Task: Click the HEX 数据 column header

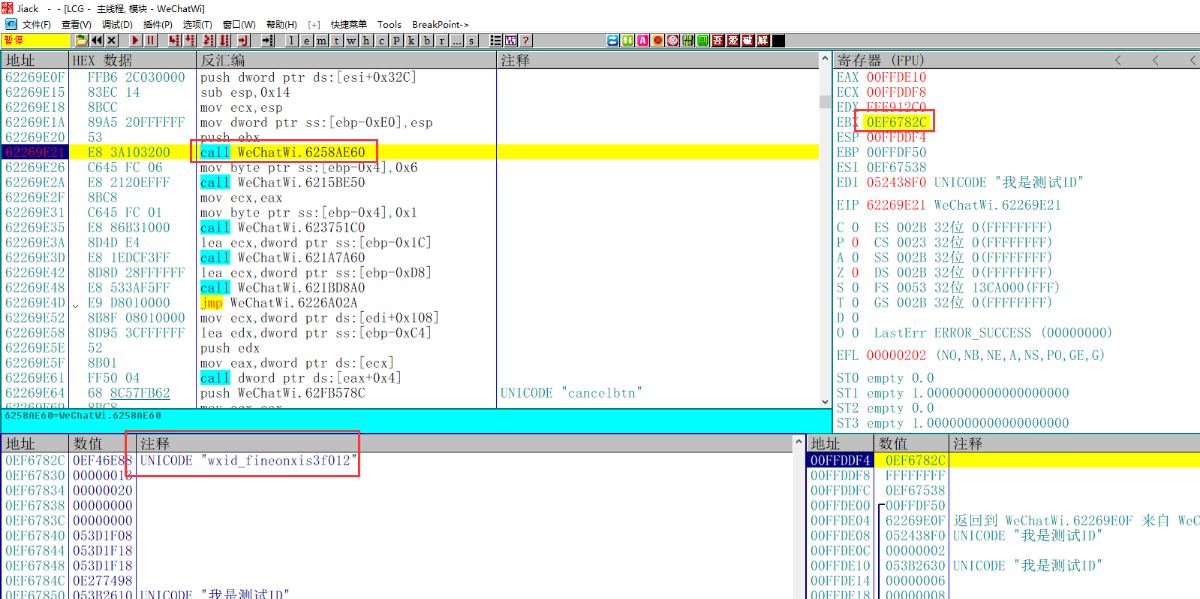Action: pyautogui.click(x=132, y=61)
